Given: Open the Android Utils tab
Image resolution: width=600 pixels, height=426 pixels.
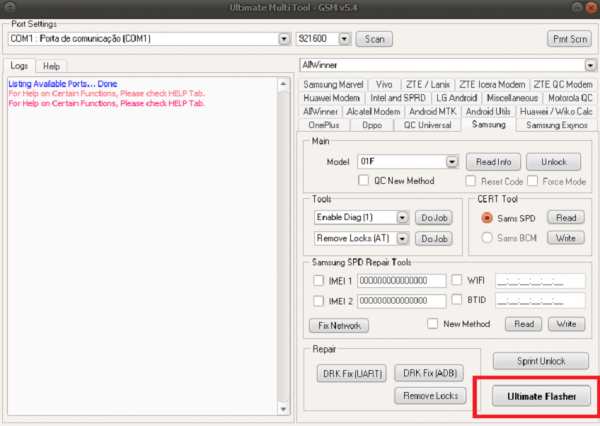Looking at the screenshot, I should [x=488, y=112].
